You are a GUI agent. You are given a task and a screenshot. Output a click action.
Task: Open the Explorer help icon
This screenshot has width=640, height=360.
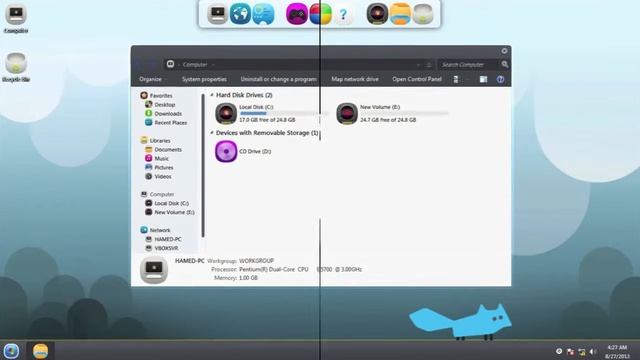[x=500, y=79]
